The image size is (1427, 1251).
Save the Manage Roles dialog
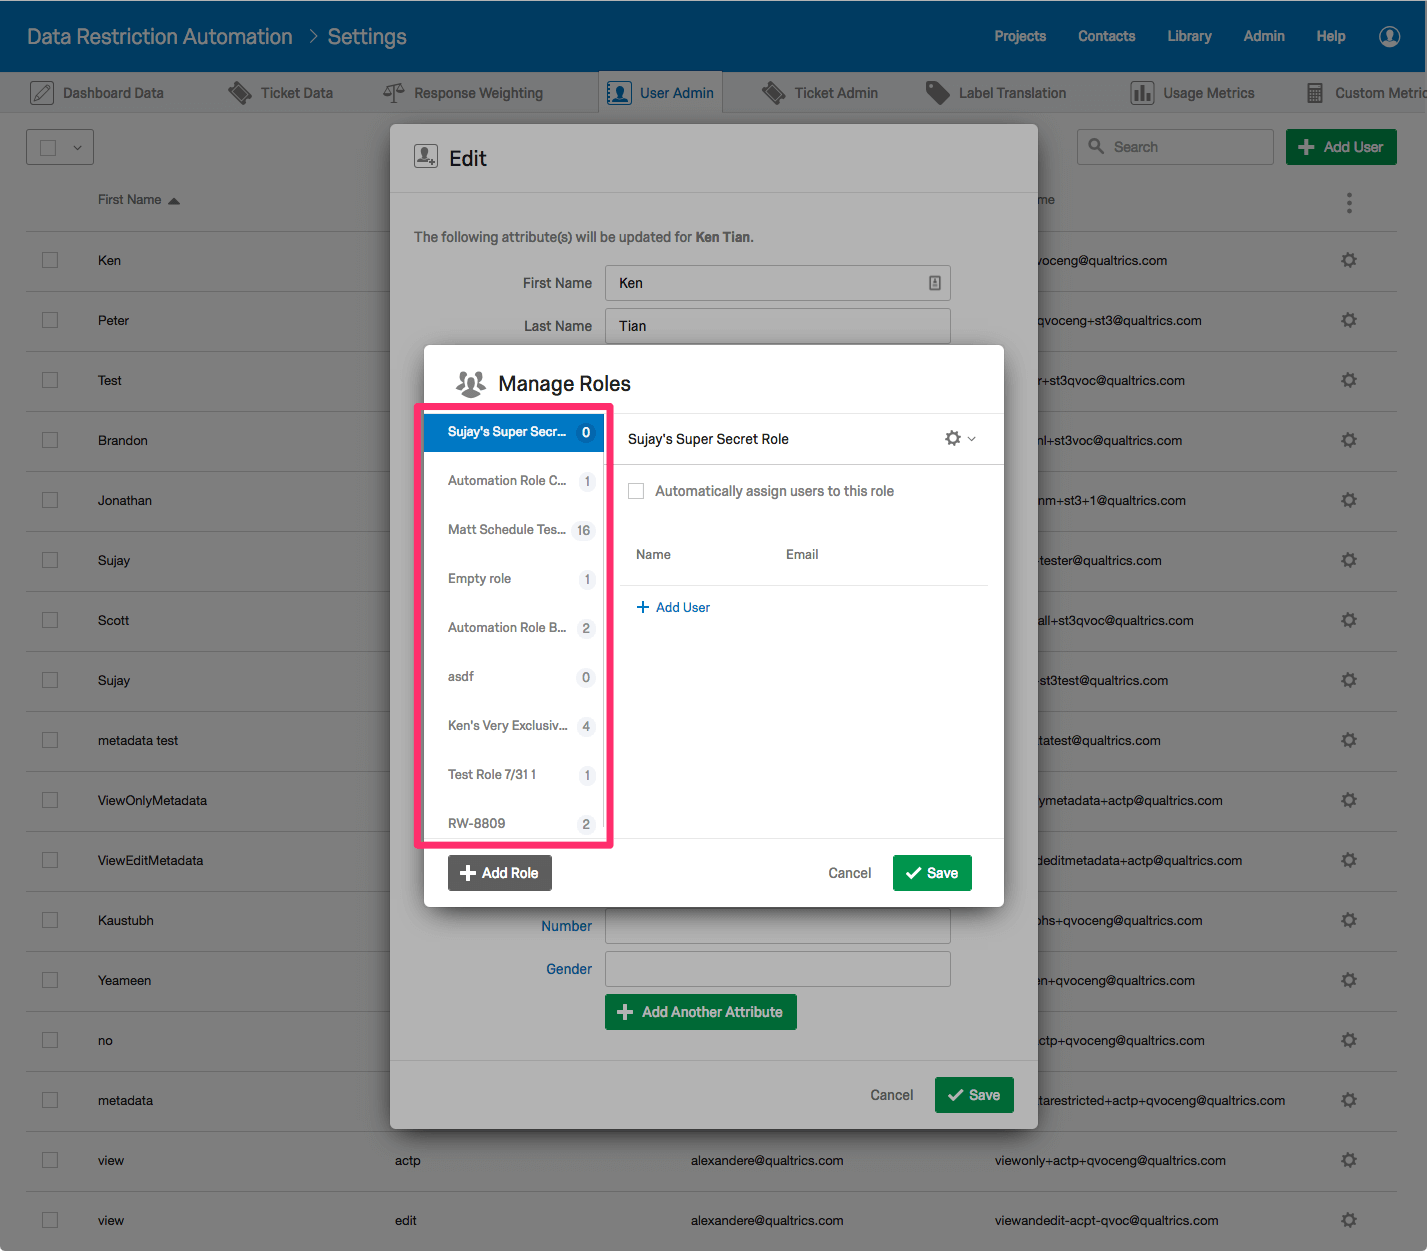click(932, 873)
